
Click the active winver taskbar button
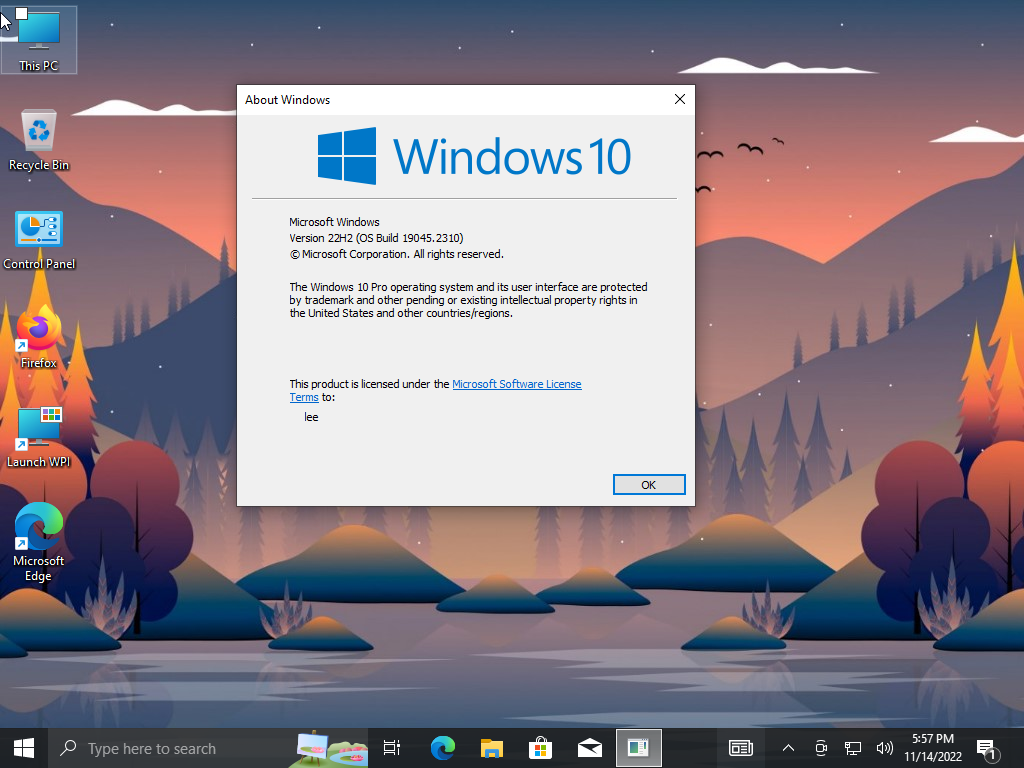click(639, 748)
